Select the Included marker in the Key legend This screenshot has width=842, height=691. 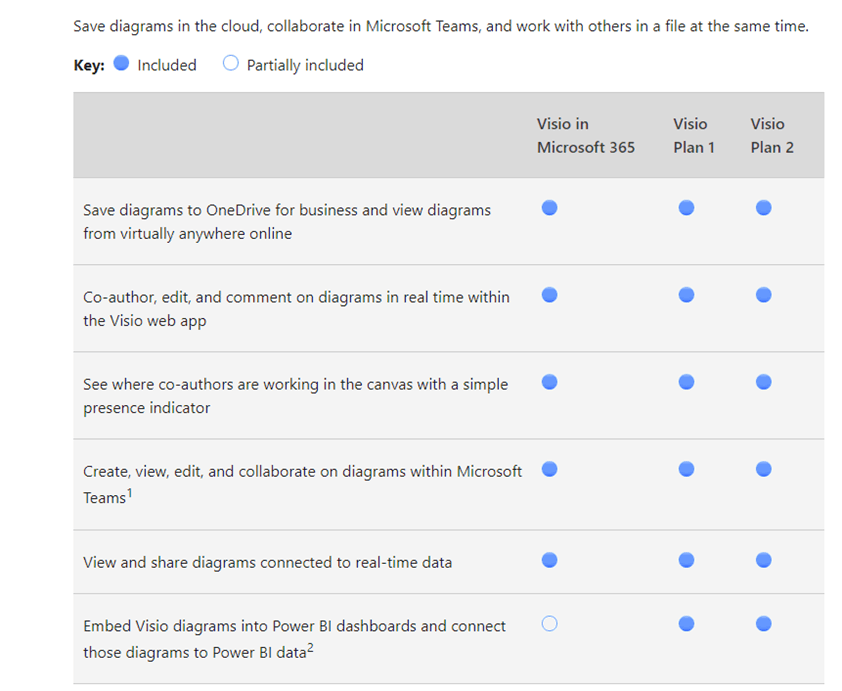pos(121,64)
